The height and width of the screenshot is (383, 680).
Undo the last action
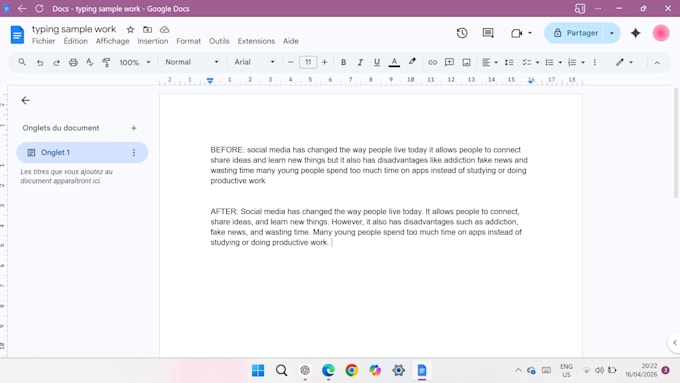pos(39,62)
